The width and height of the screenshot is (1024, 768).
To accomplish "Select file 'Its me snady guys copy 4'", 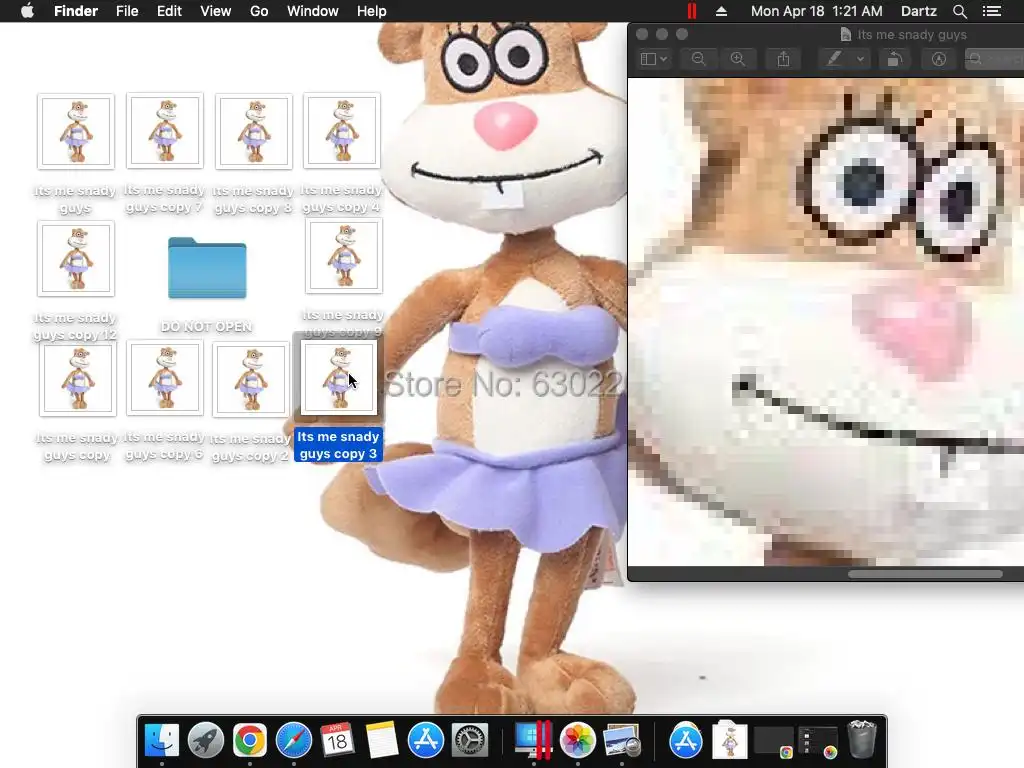I will tap(342, 131).
